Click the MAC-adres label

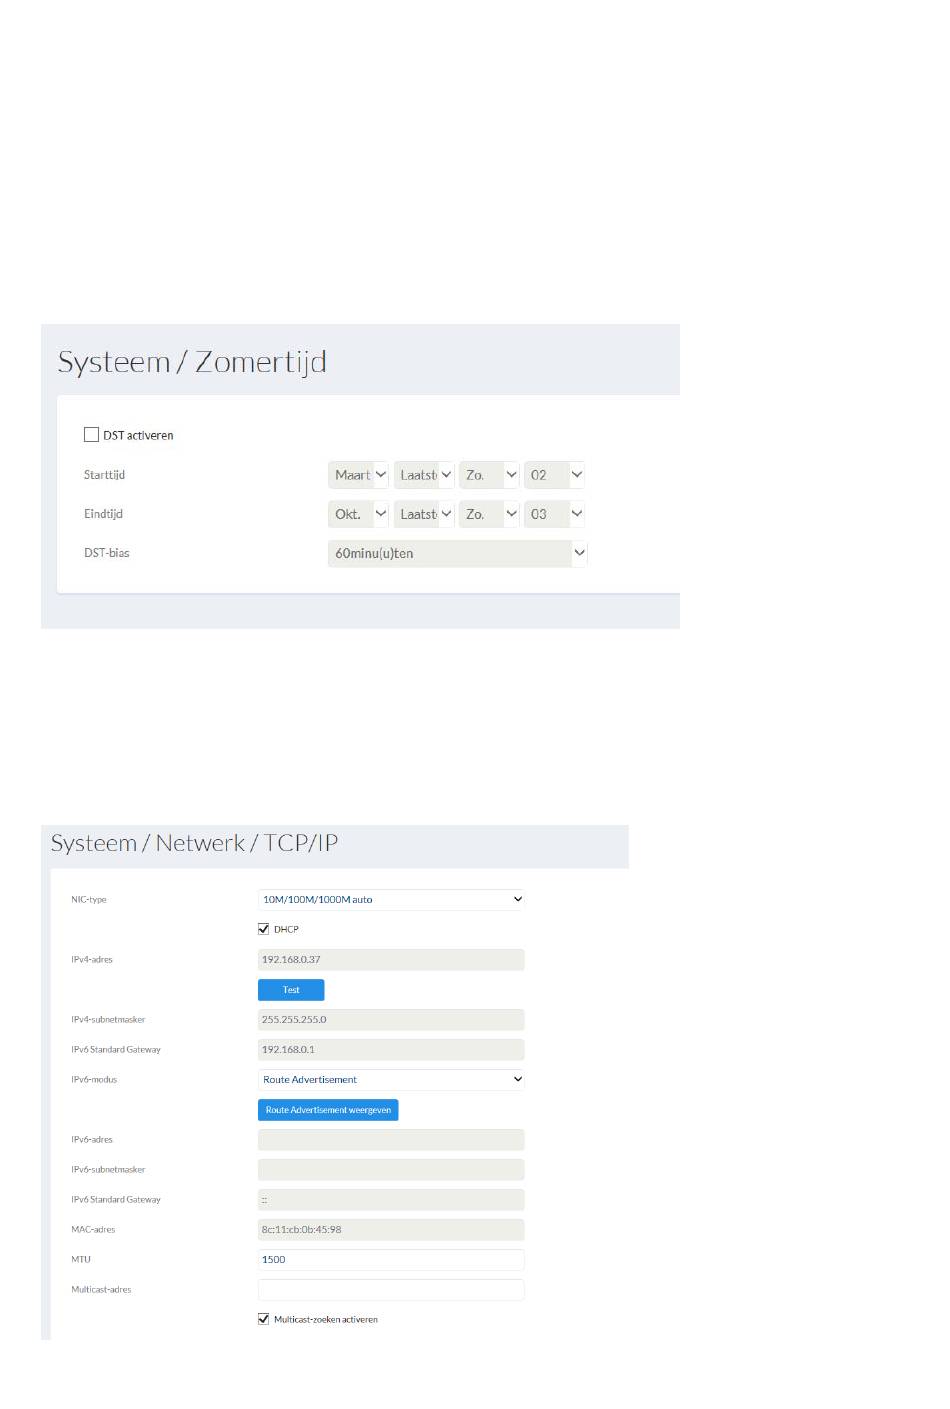point(93,1230)
